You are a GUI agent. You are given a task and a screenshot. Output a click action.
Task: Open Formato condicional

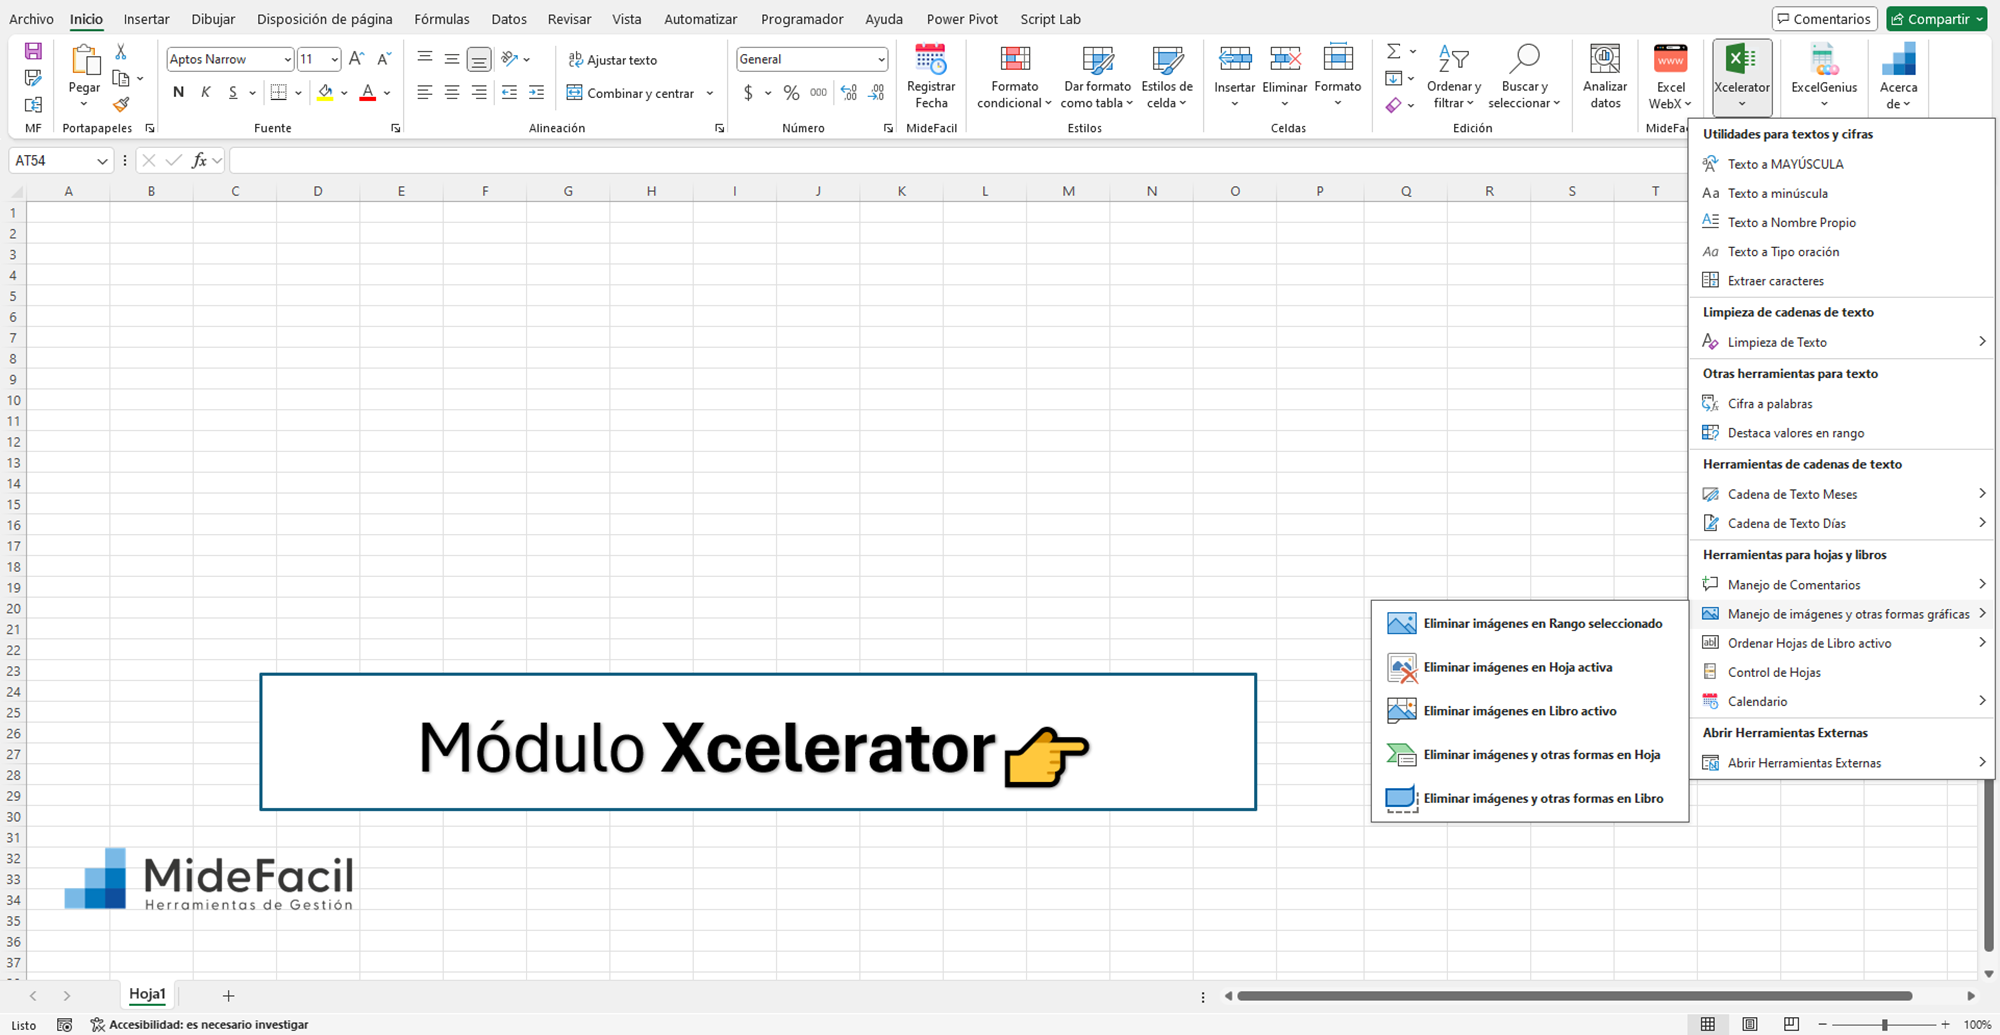[x=1014, y=76]
